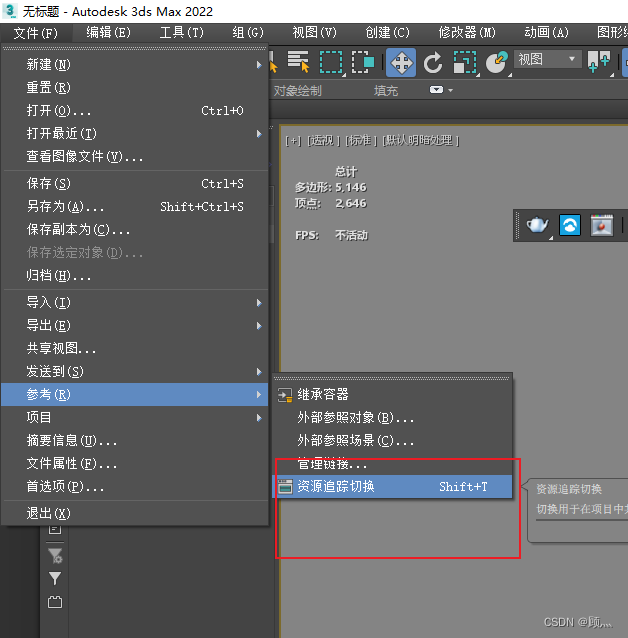This screenshot has width=628, height=638.
Task: Switch to 填充 ribbon tab
Action: click(x=386, y=91)
